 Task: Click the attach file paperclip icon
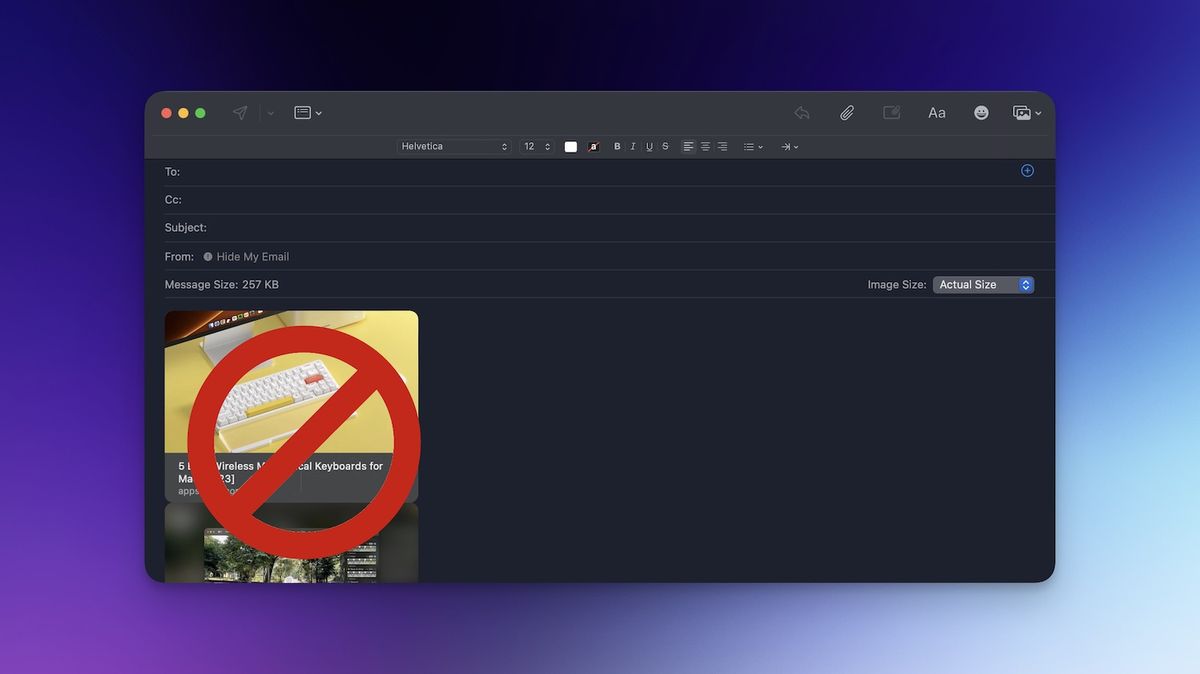[846, 113]
